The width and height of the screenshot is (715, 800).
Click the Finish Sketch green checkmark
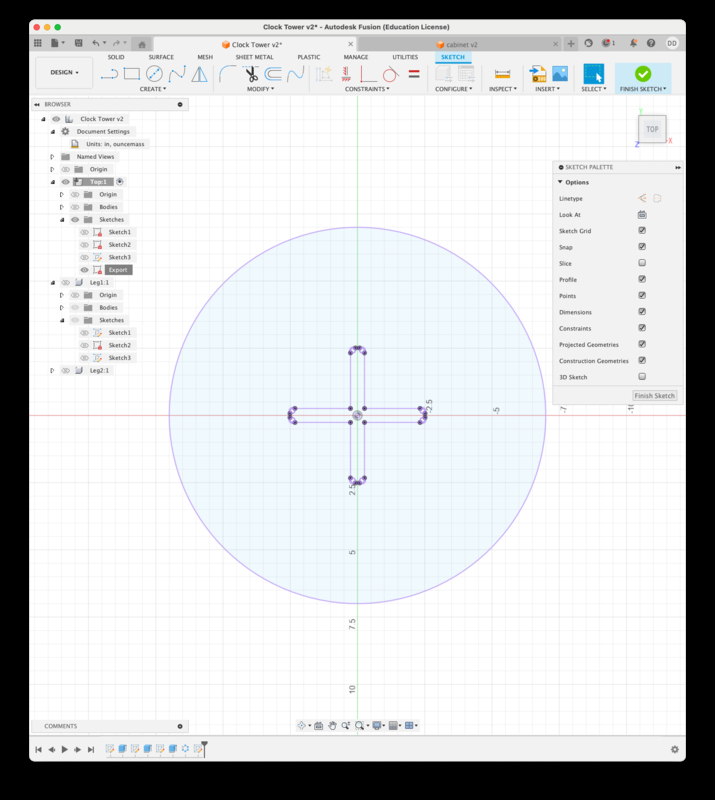643,74
